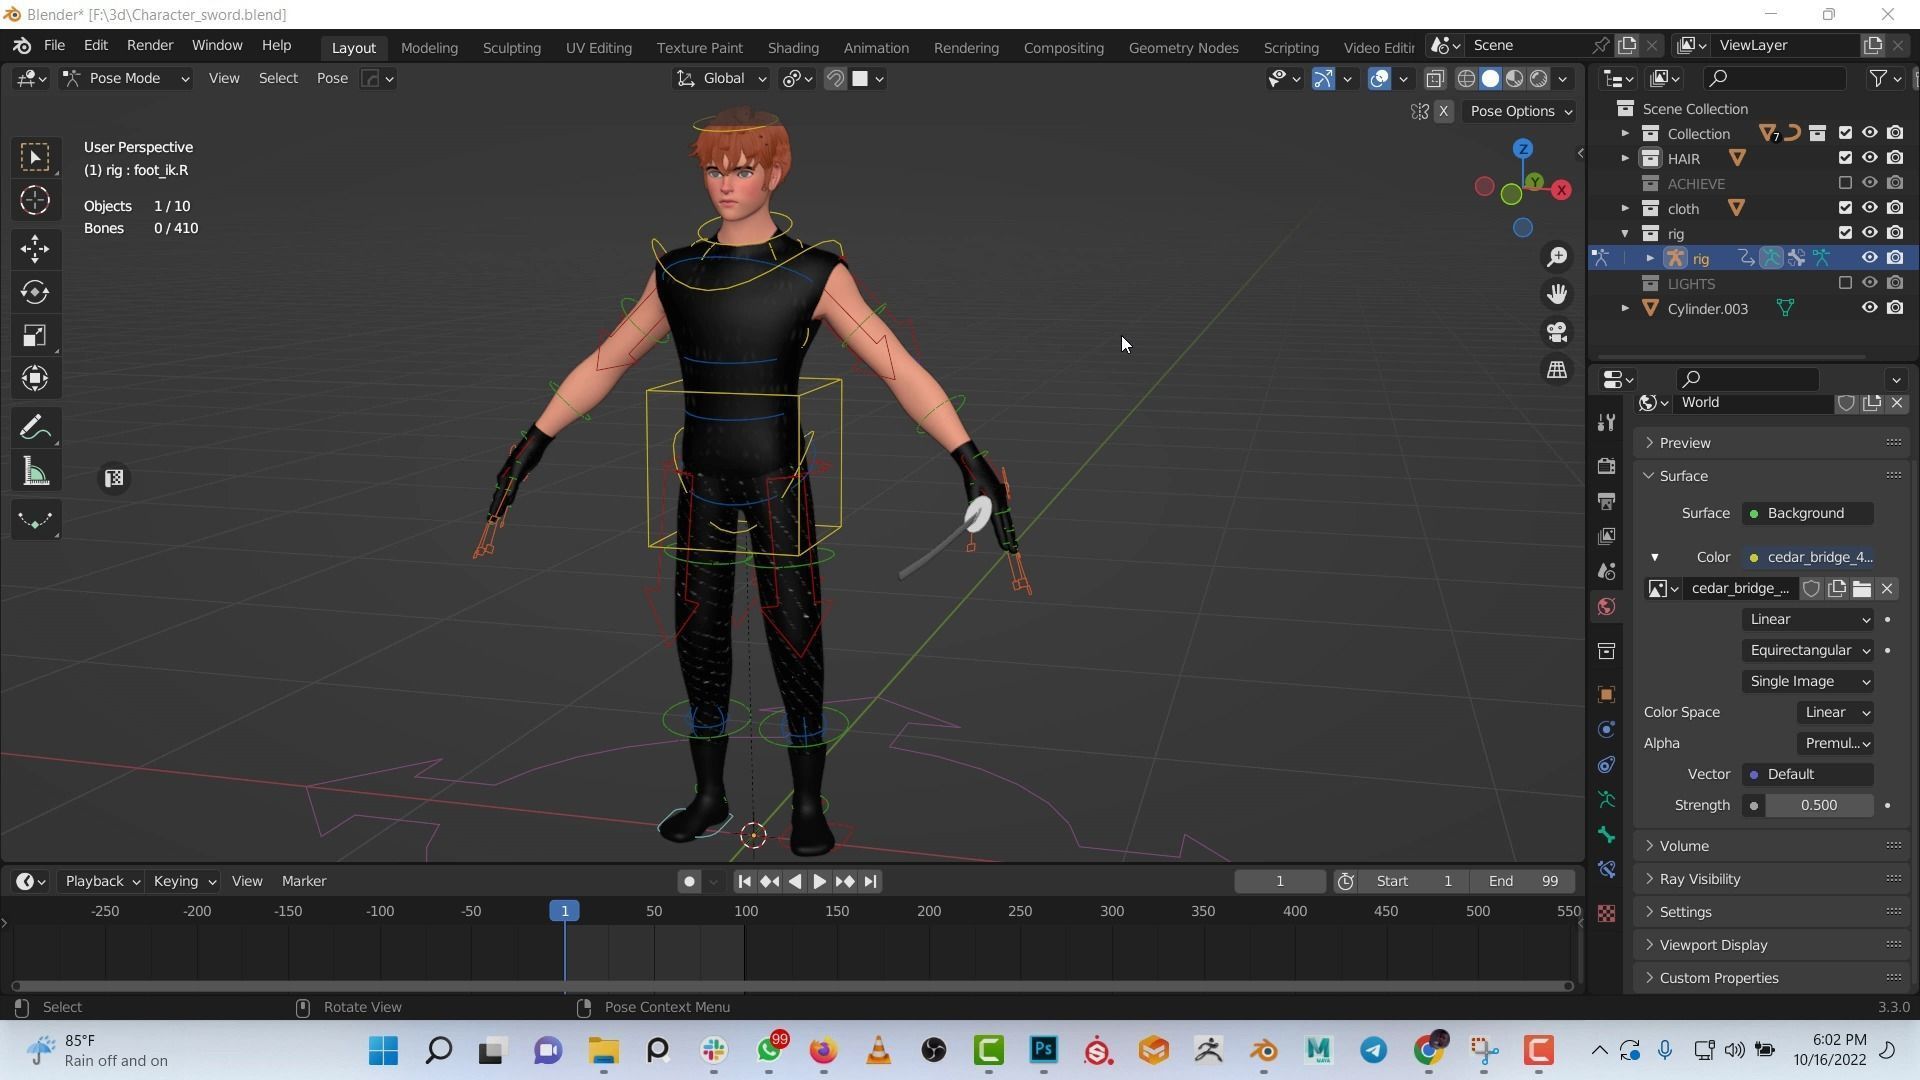Open Global transform orientation dropdown

pos(722,79)
